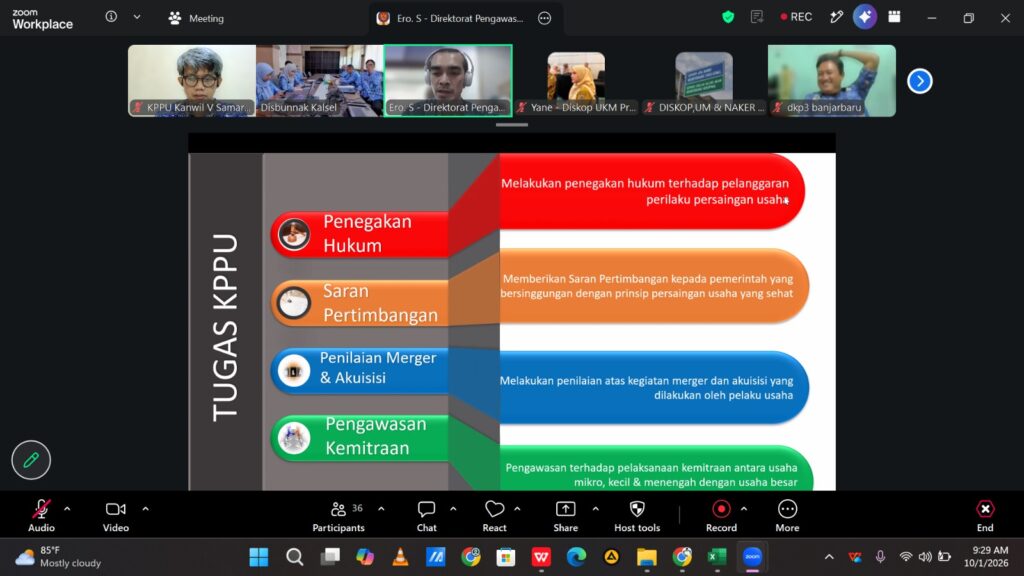Expand the Participants options arrow
This screenshot has height=576, width=1024.
click(381, 509)
